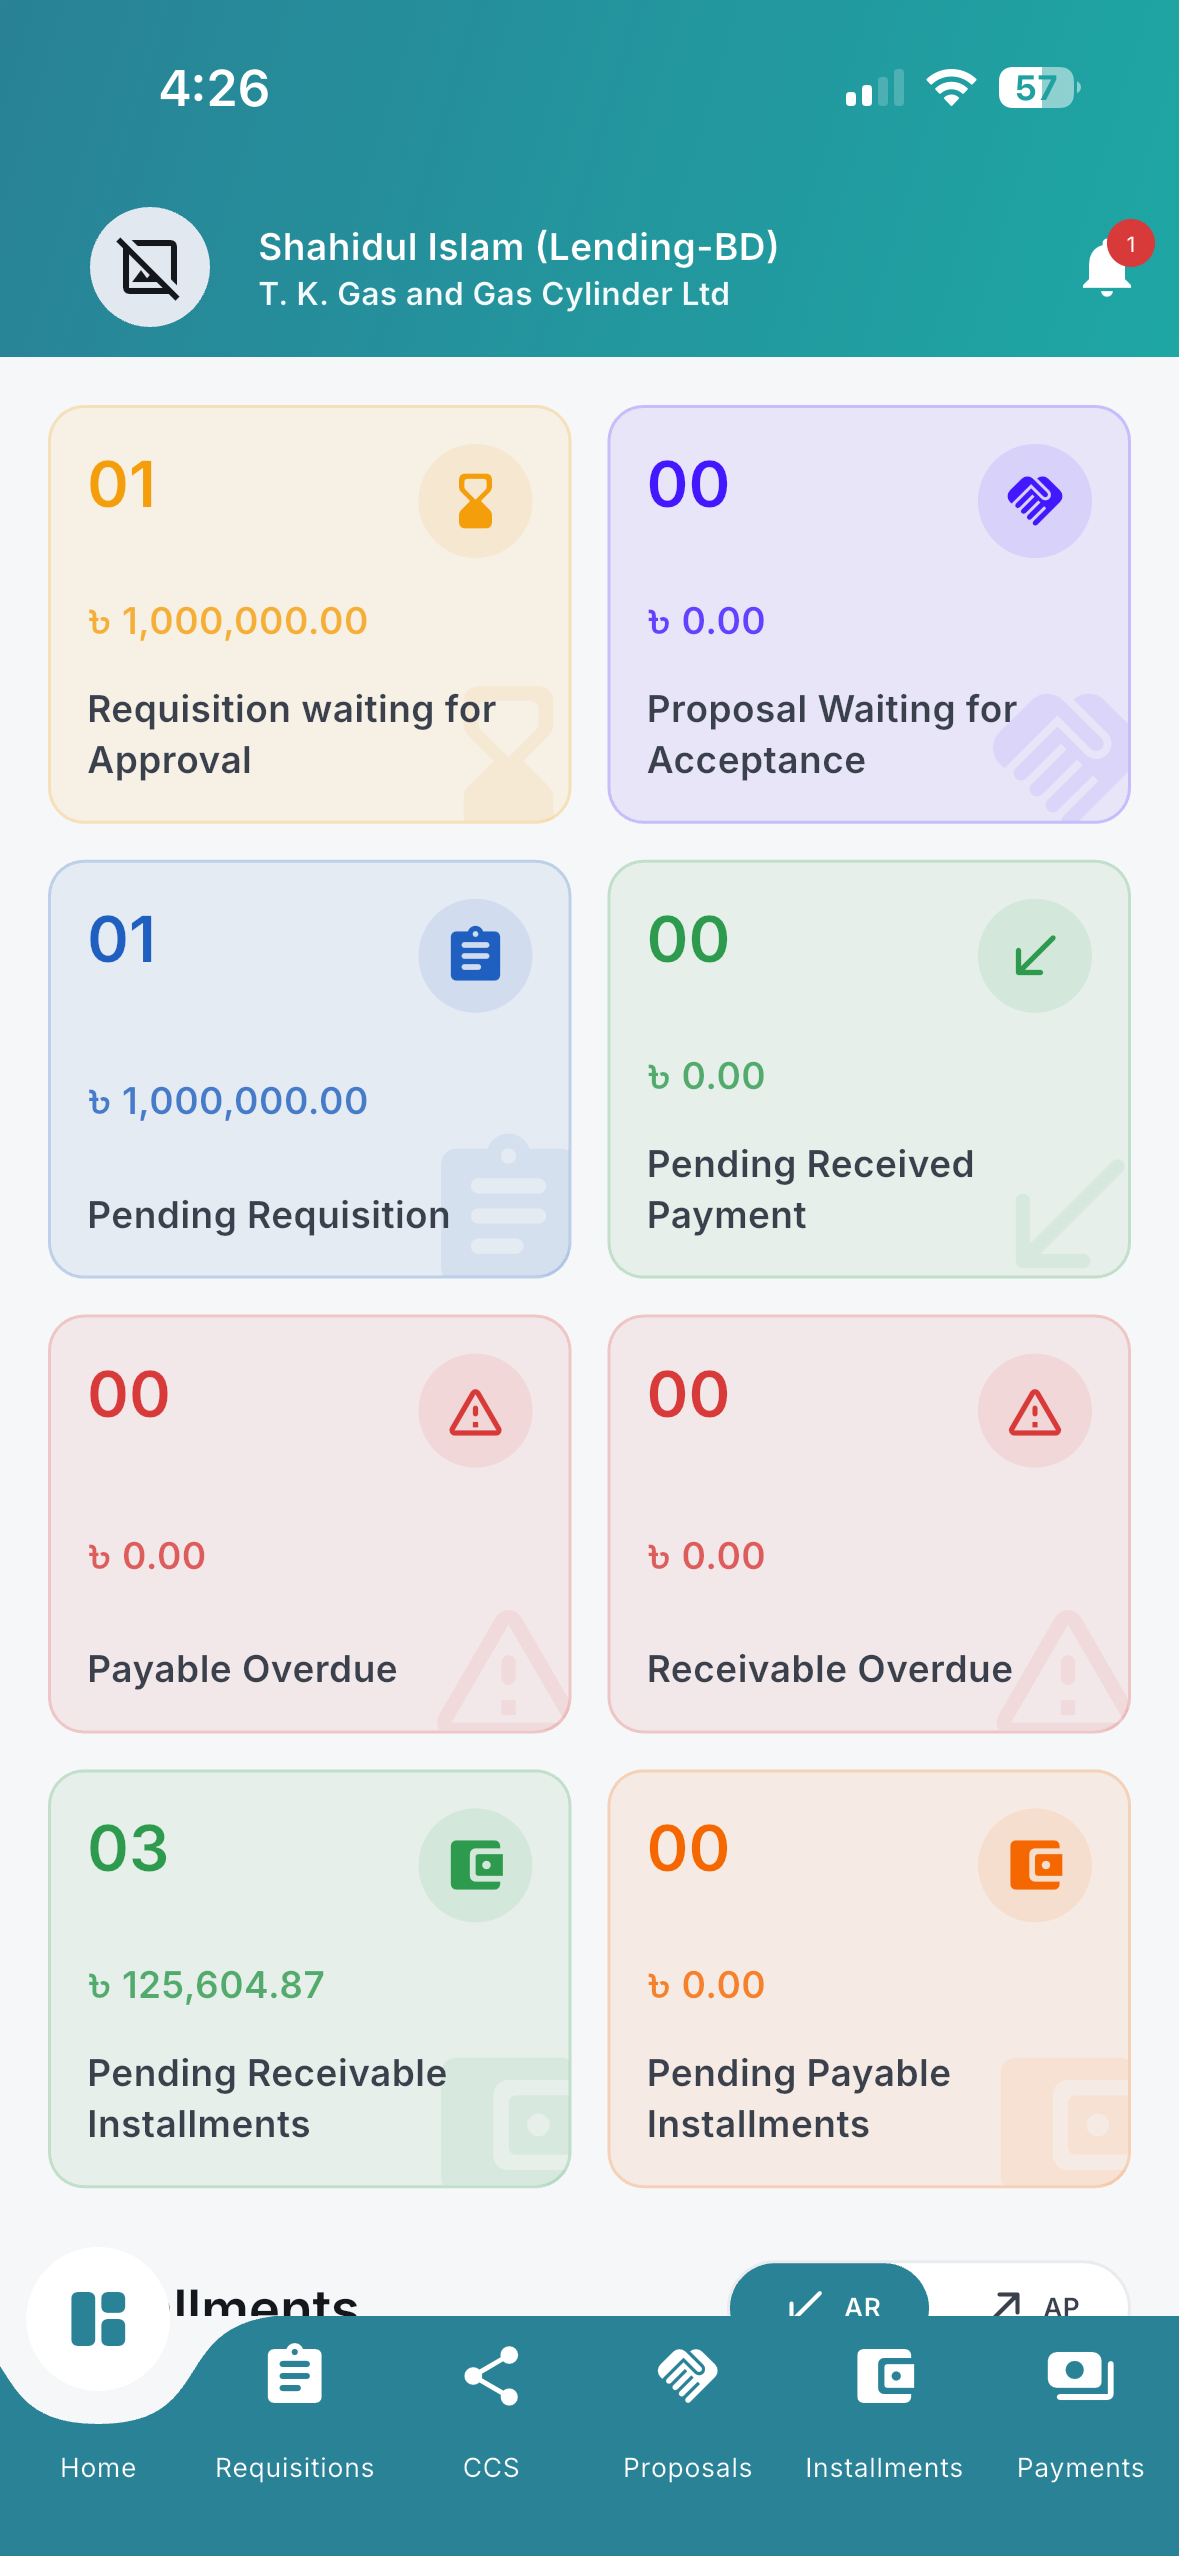Image resolution: width=1179 pixels, height=2556 pixels.
Task: Tap the handshake icon on Proposal card
Action: 1034,501
